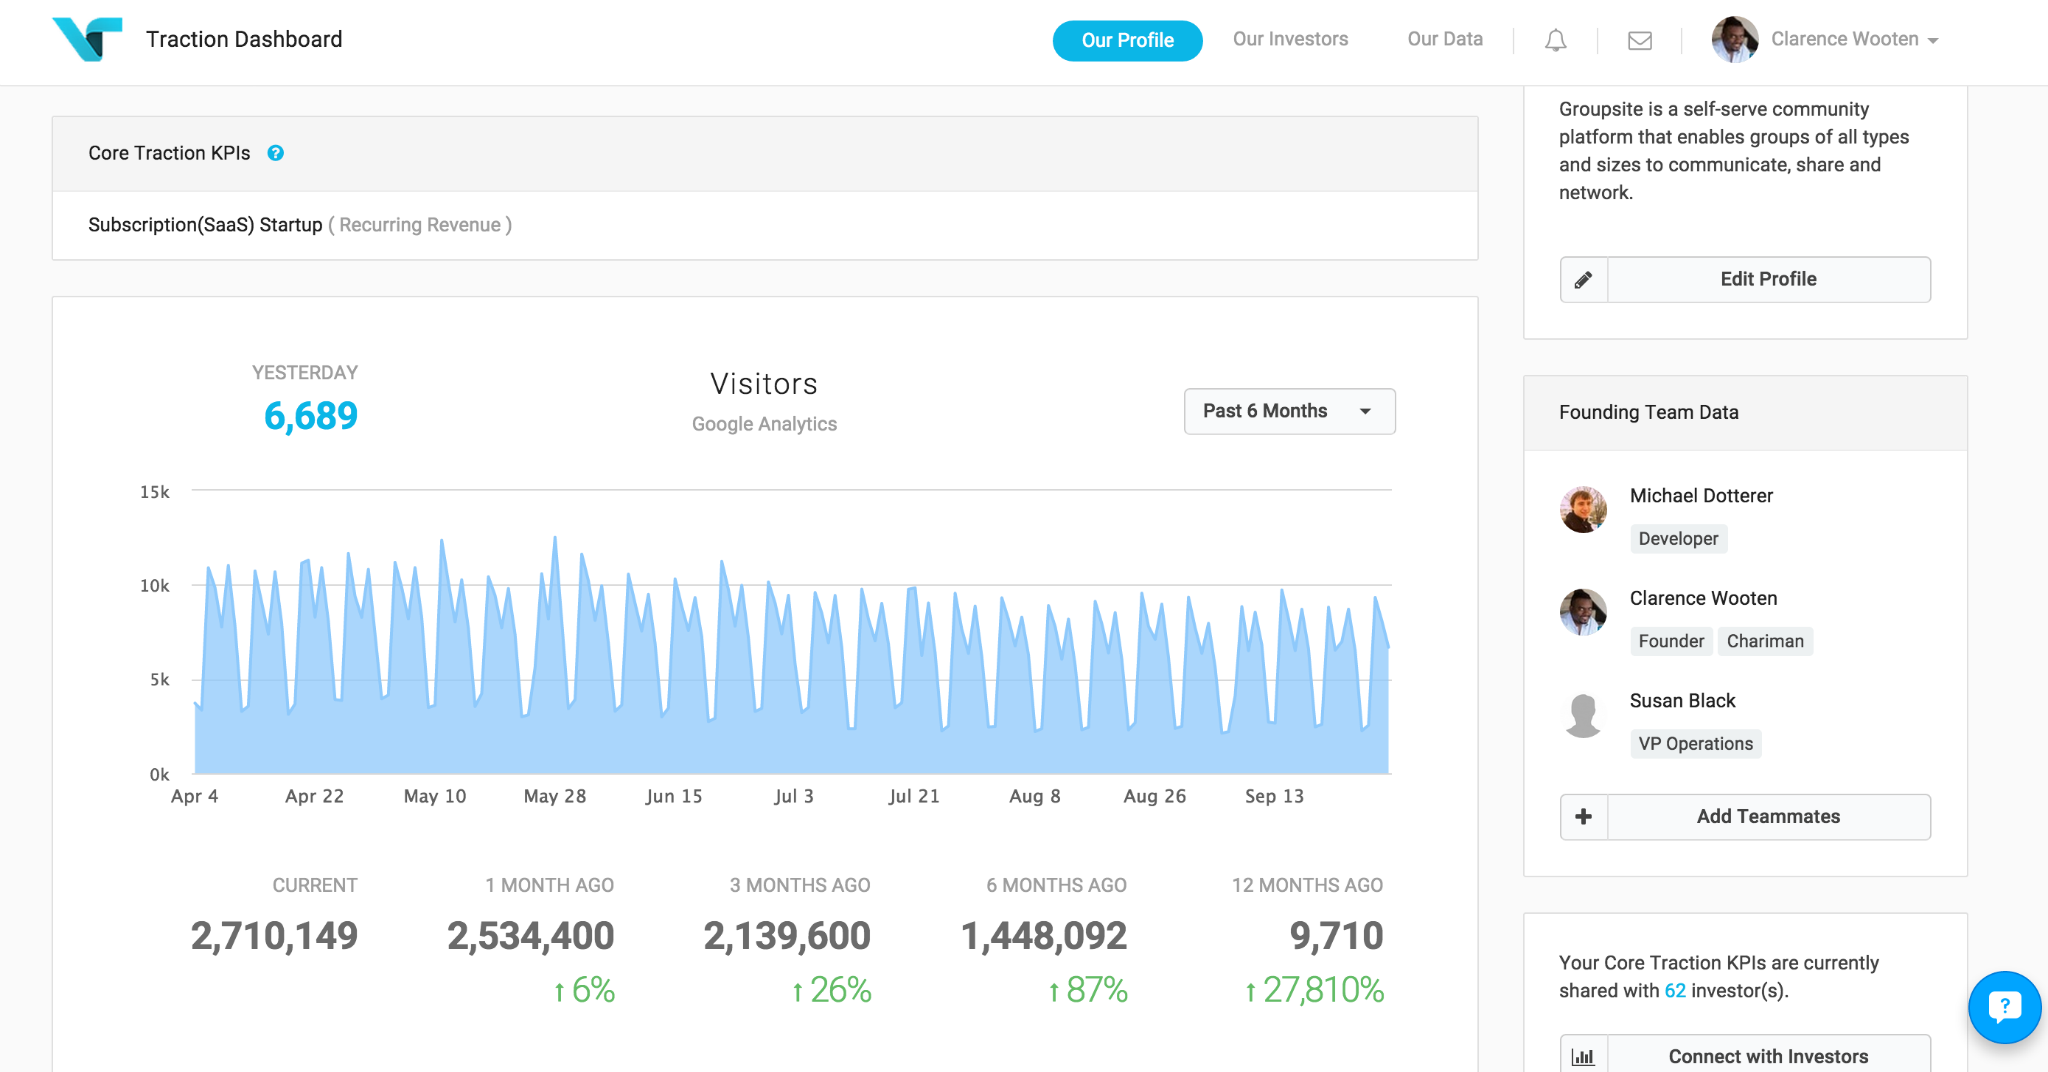Viewport: 2048px width, 1072px height.
Task: Click the name Michael Dotterer
Action: point(1701,496)
